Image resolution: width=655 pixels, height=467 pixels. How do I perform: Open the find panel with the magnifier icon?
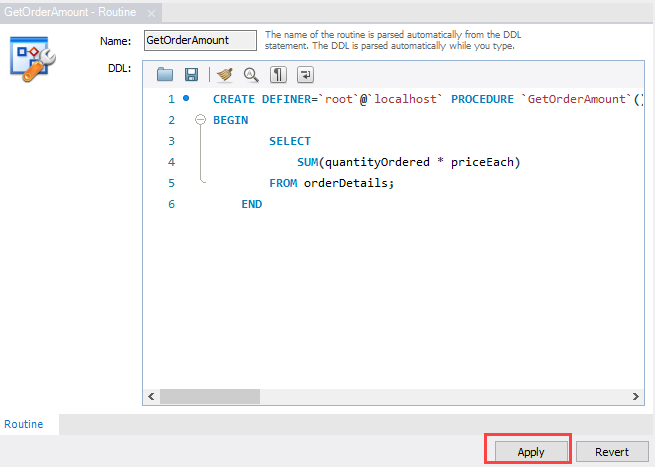(x=251, y=75)
